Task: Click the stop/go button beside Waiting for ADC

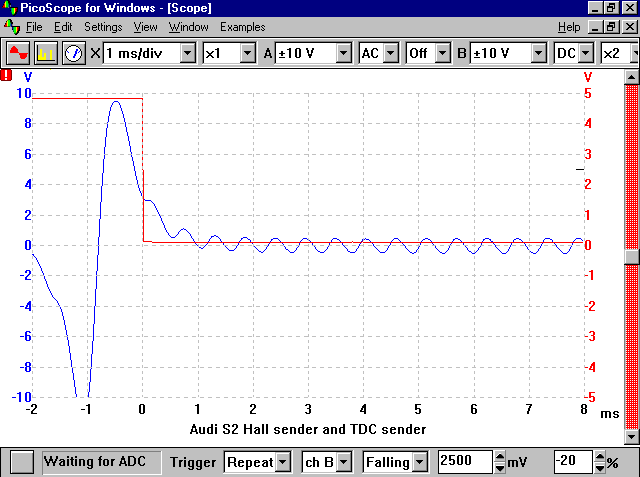Action: [x=22, y=462]
